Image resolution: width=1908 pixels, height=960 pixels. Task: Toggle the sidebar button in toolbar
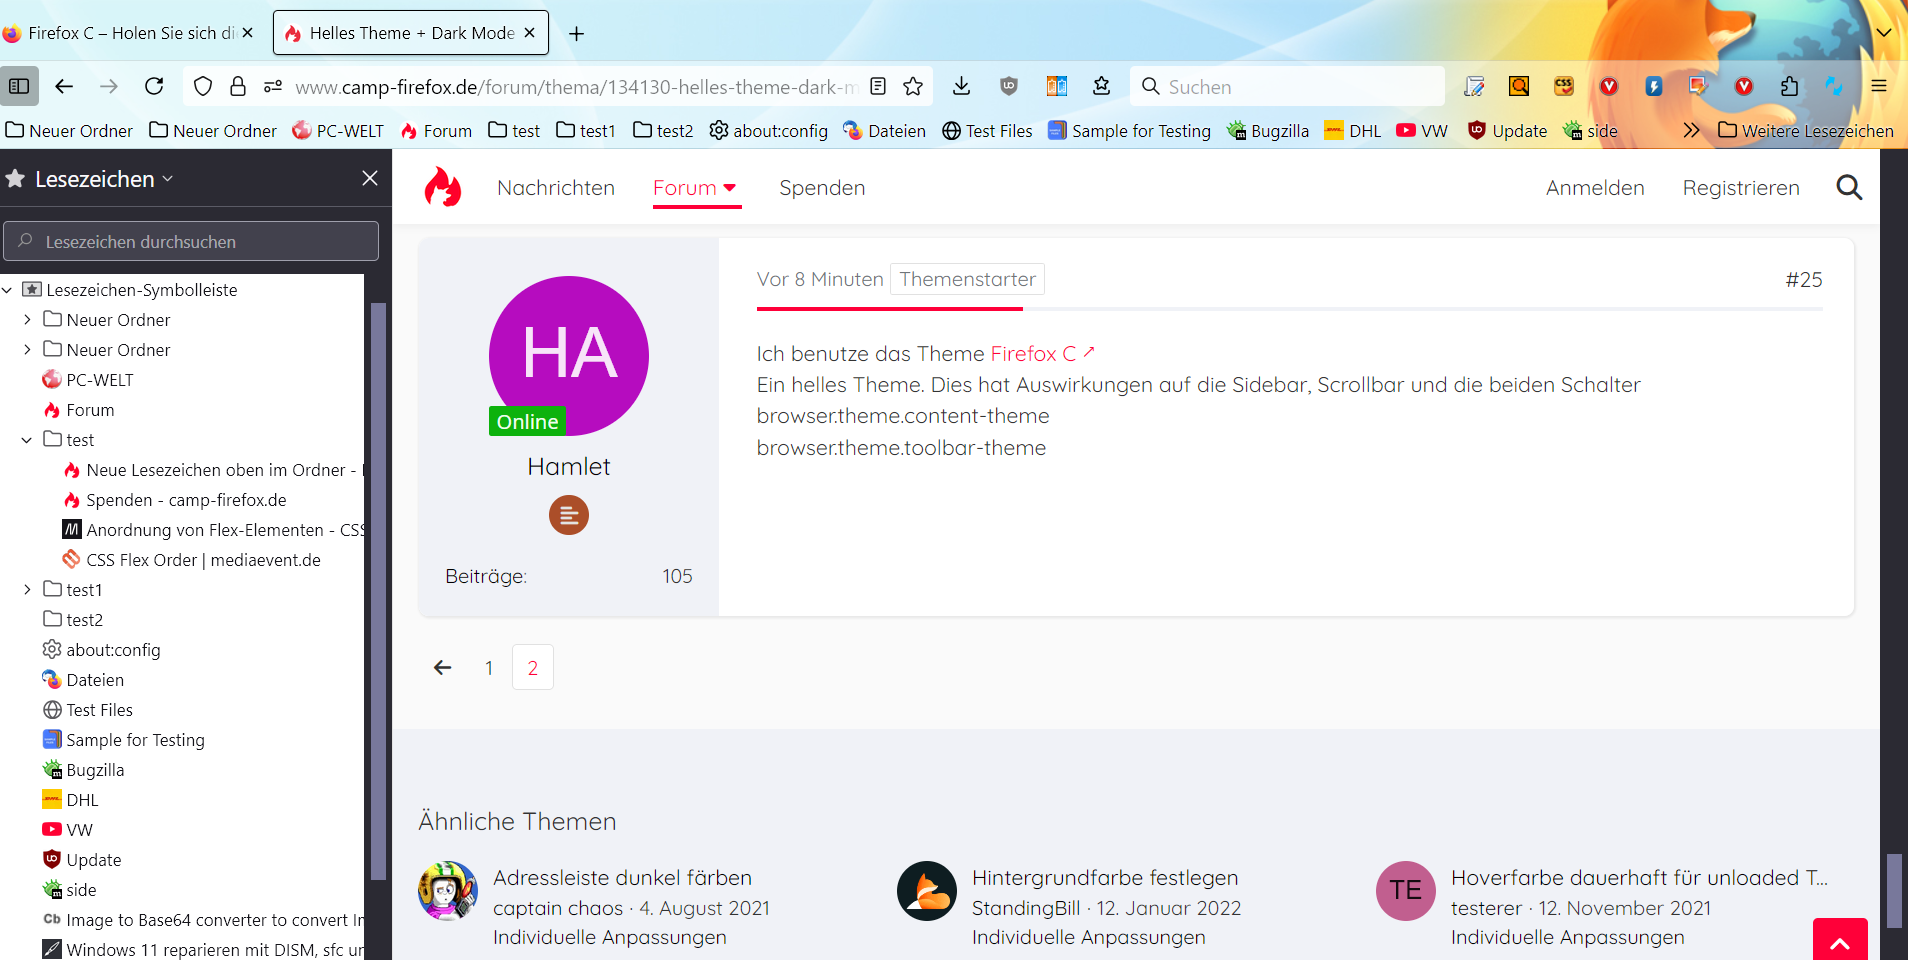click(19, 87)
